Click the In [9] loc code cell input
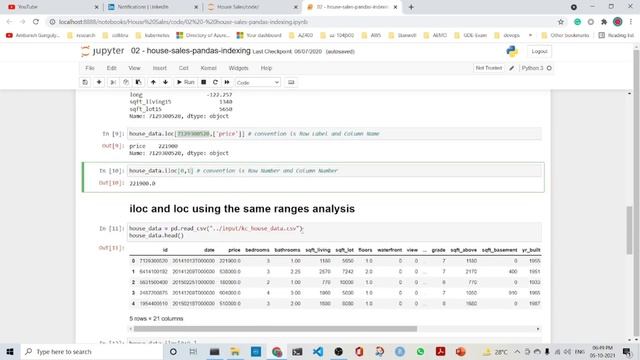 [x=334, y=134]
